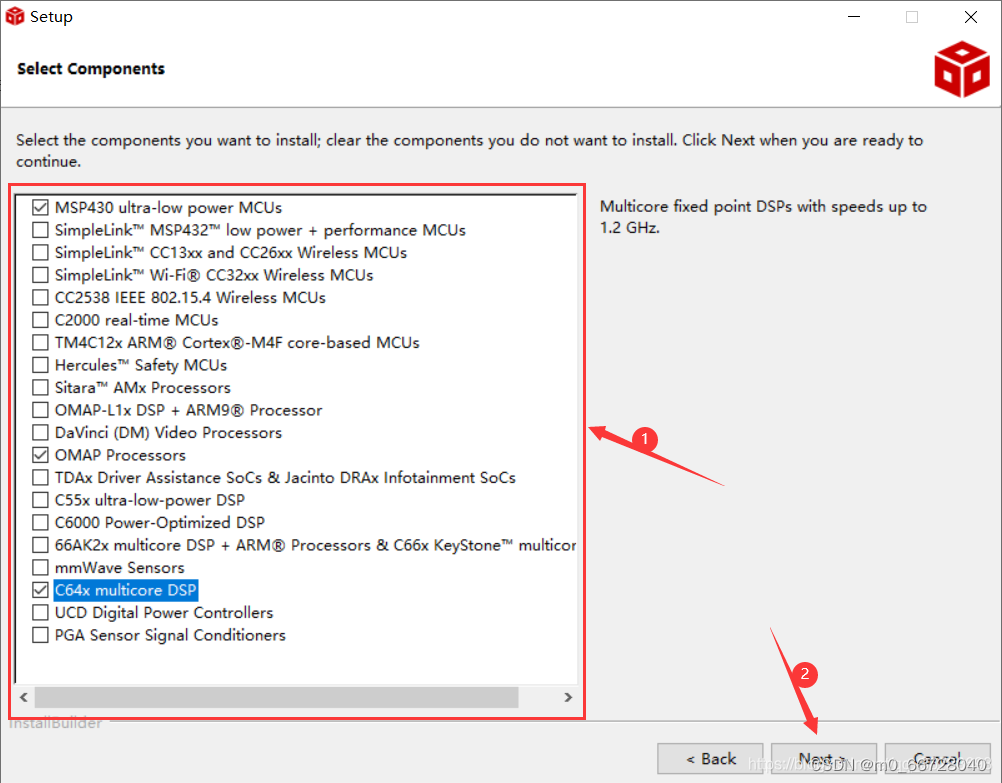The width and height of the screenshot is (1002, 783).
Task: Enable TM4C12x ARM Cortex-M4F core-based MCUs
Action: pyautogui.click(x=40, y=343)
